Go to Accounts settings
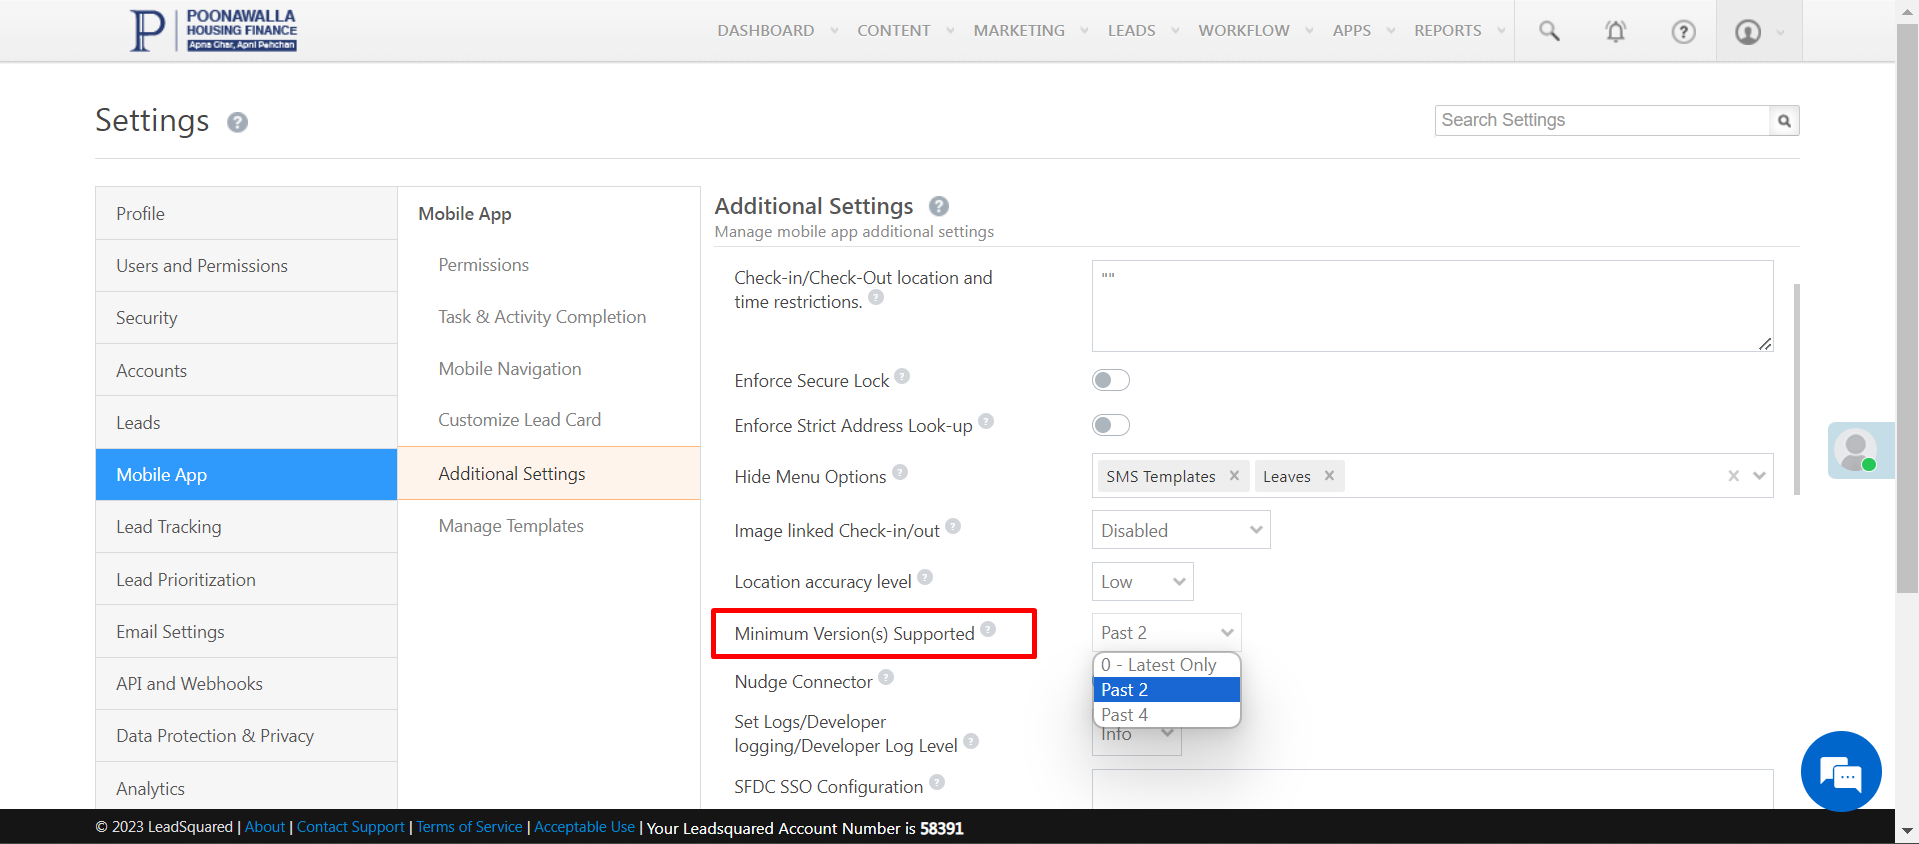1919x844 pixels. [246, 370]
